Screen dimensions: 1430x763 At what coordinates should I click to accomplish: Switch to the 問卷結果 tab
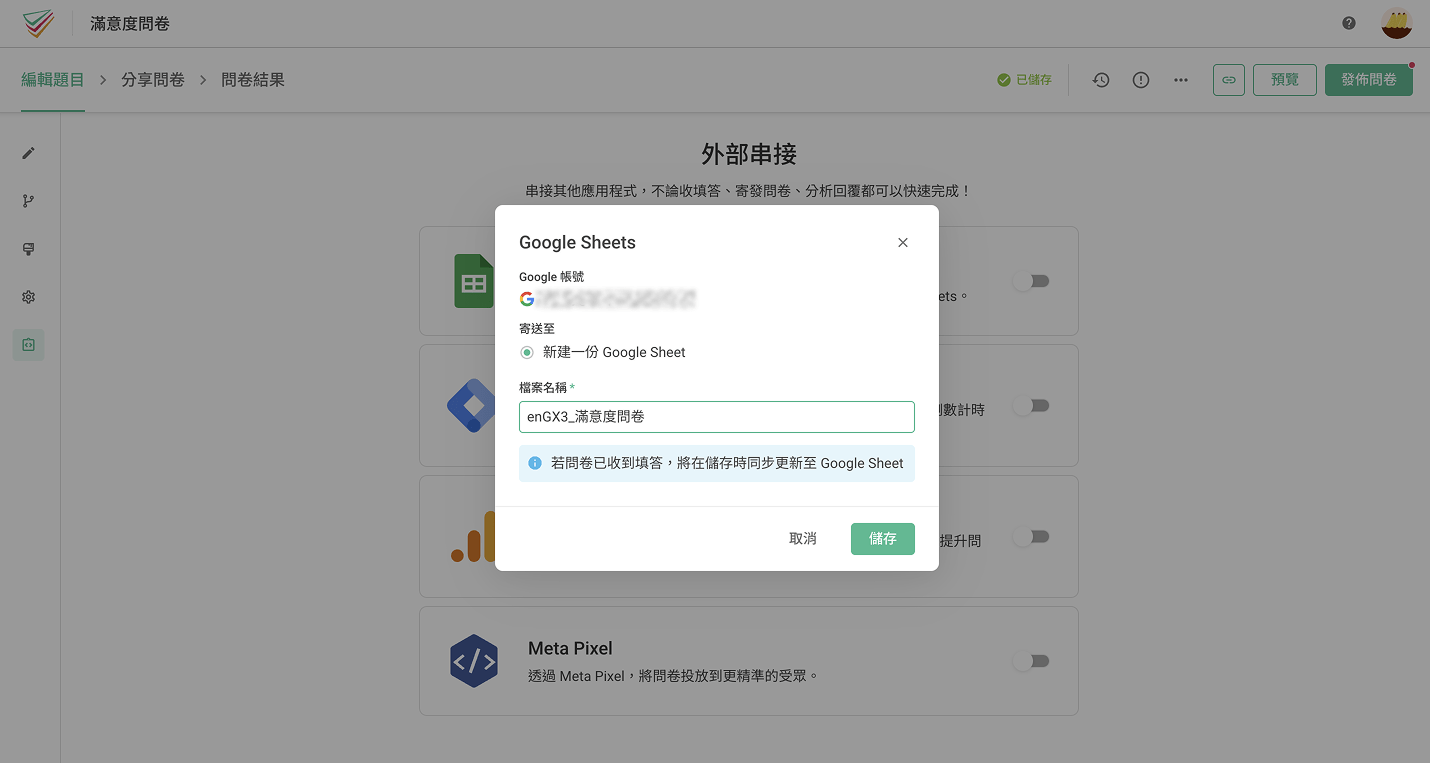click(x=253, y=80)
